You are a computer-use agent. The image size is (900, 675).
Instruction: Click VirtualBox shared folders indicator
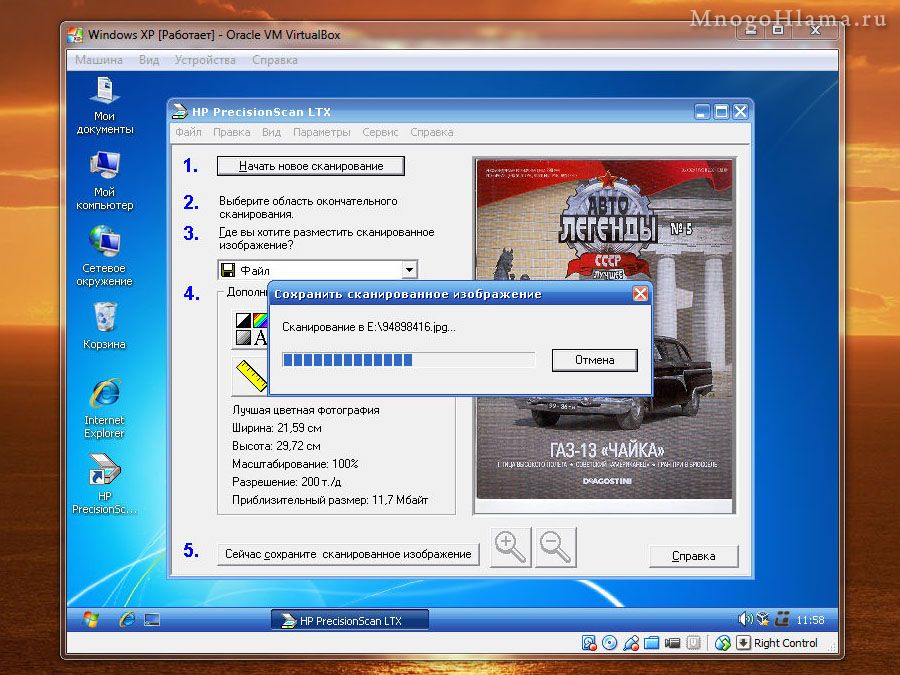tap(651, 643)
